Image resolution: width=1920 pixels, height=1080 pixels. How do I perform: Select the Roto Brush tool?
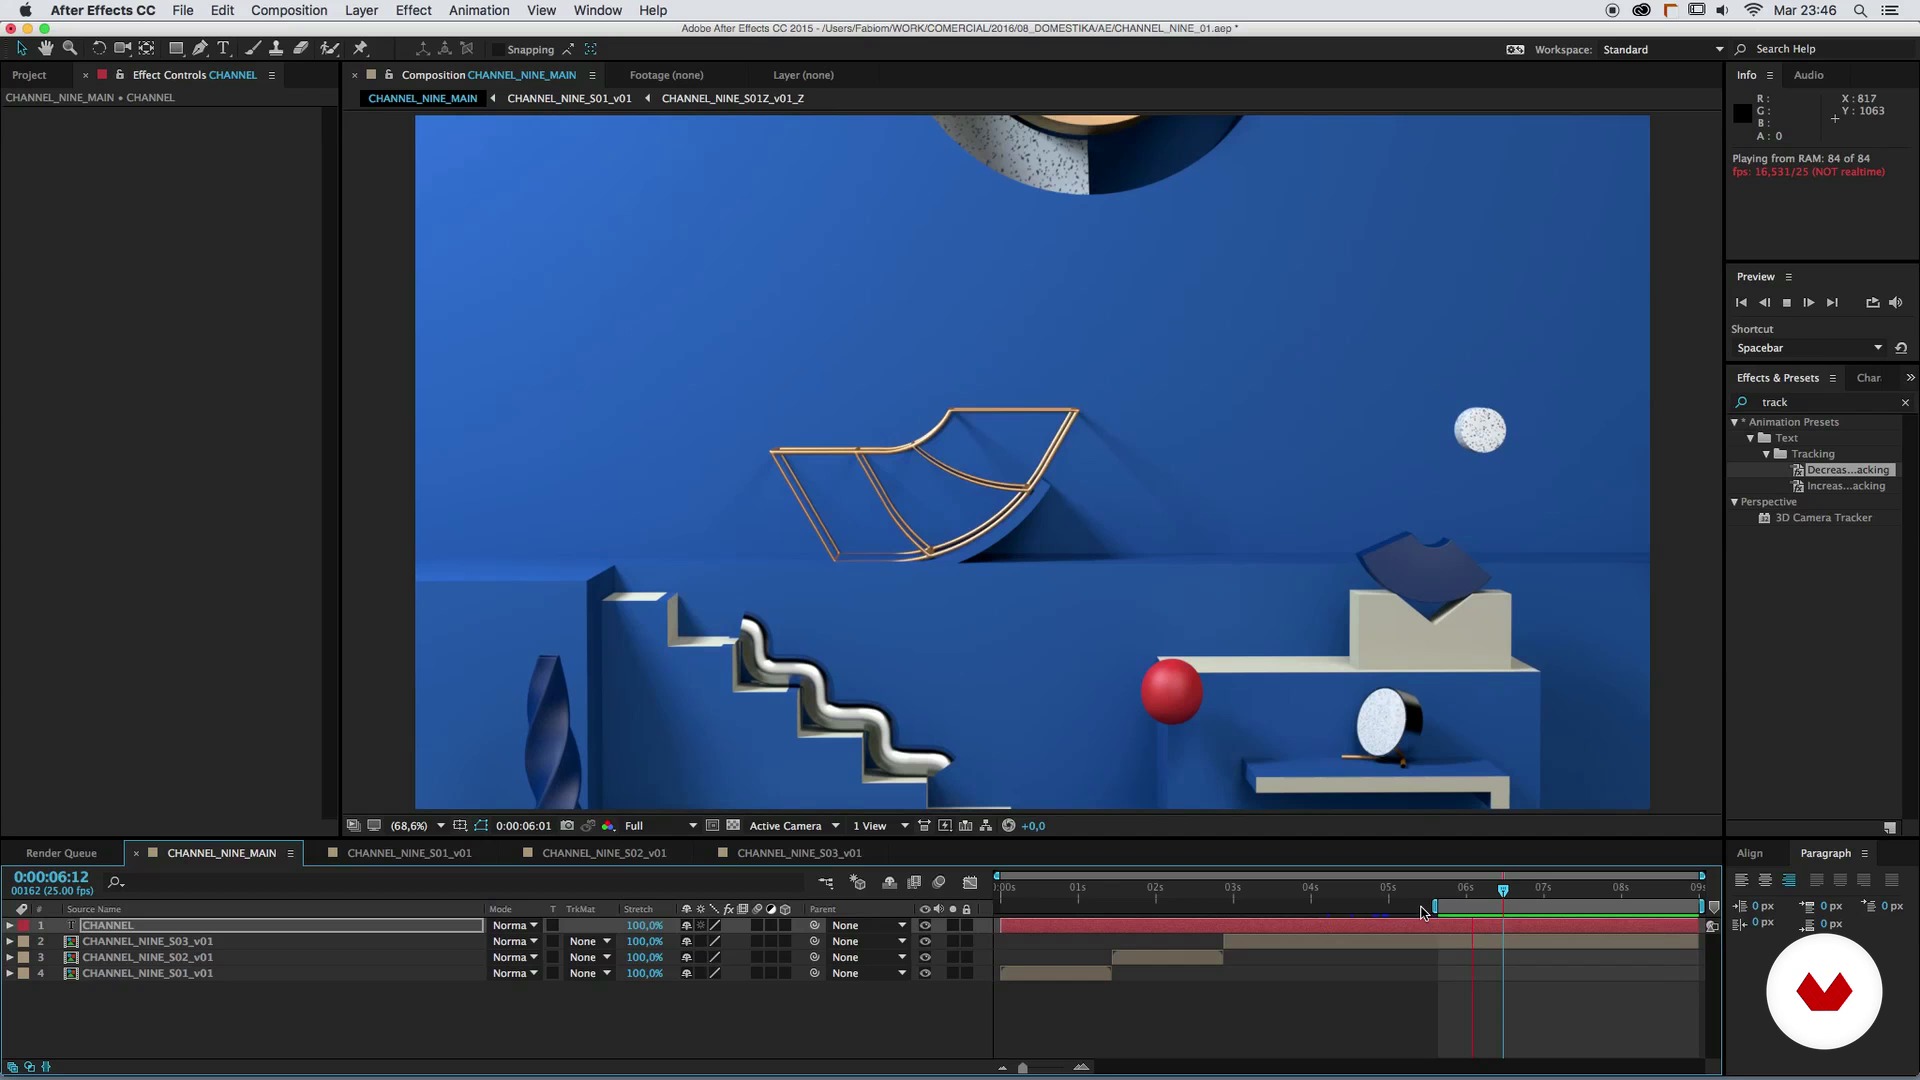coord(329,48)
